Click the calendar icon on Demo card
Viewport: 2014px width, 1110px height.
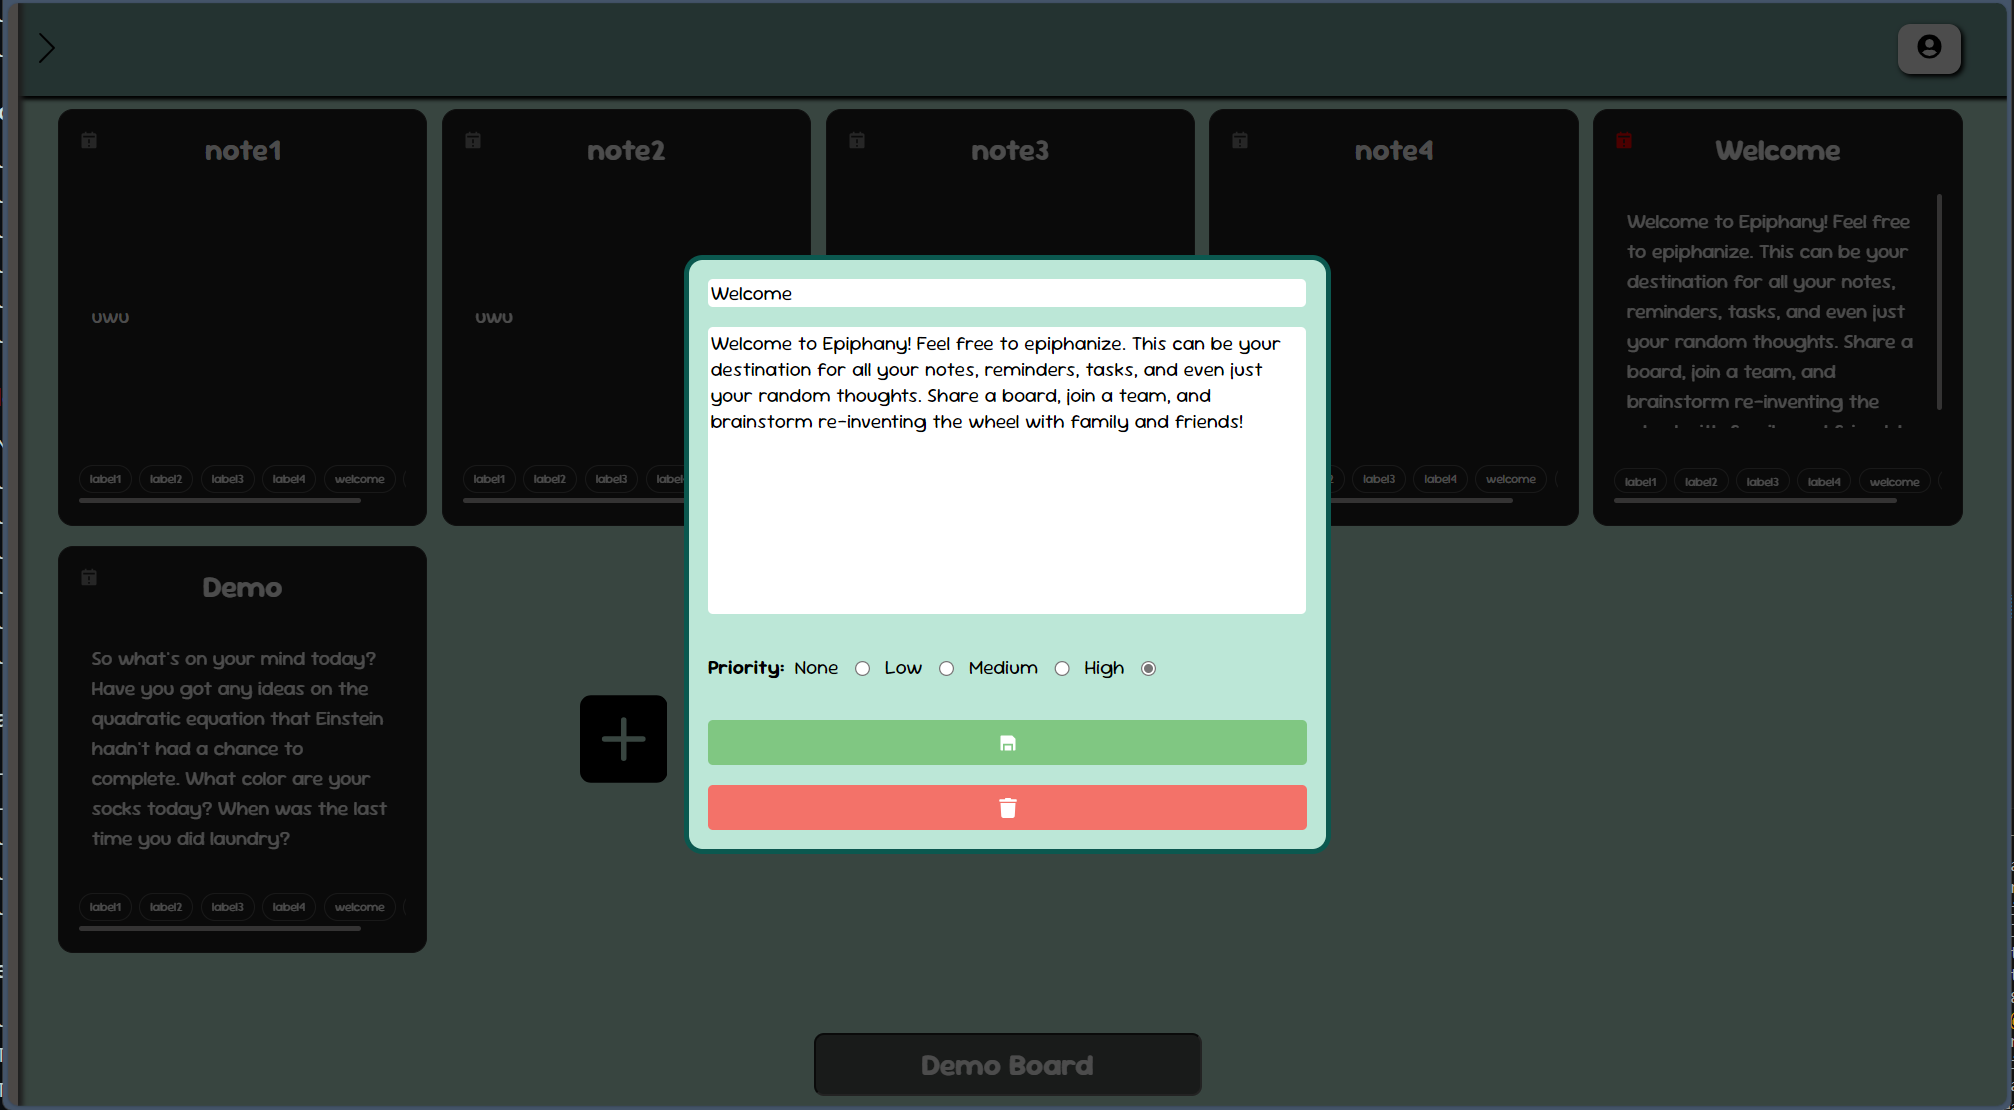[89, 577]
